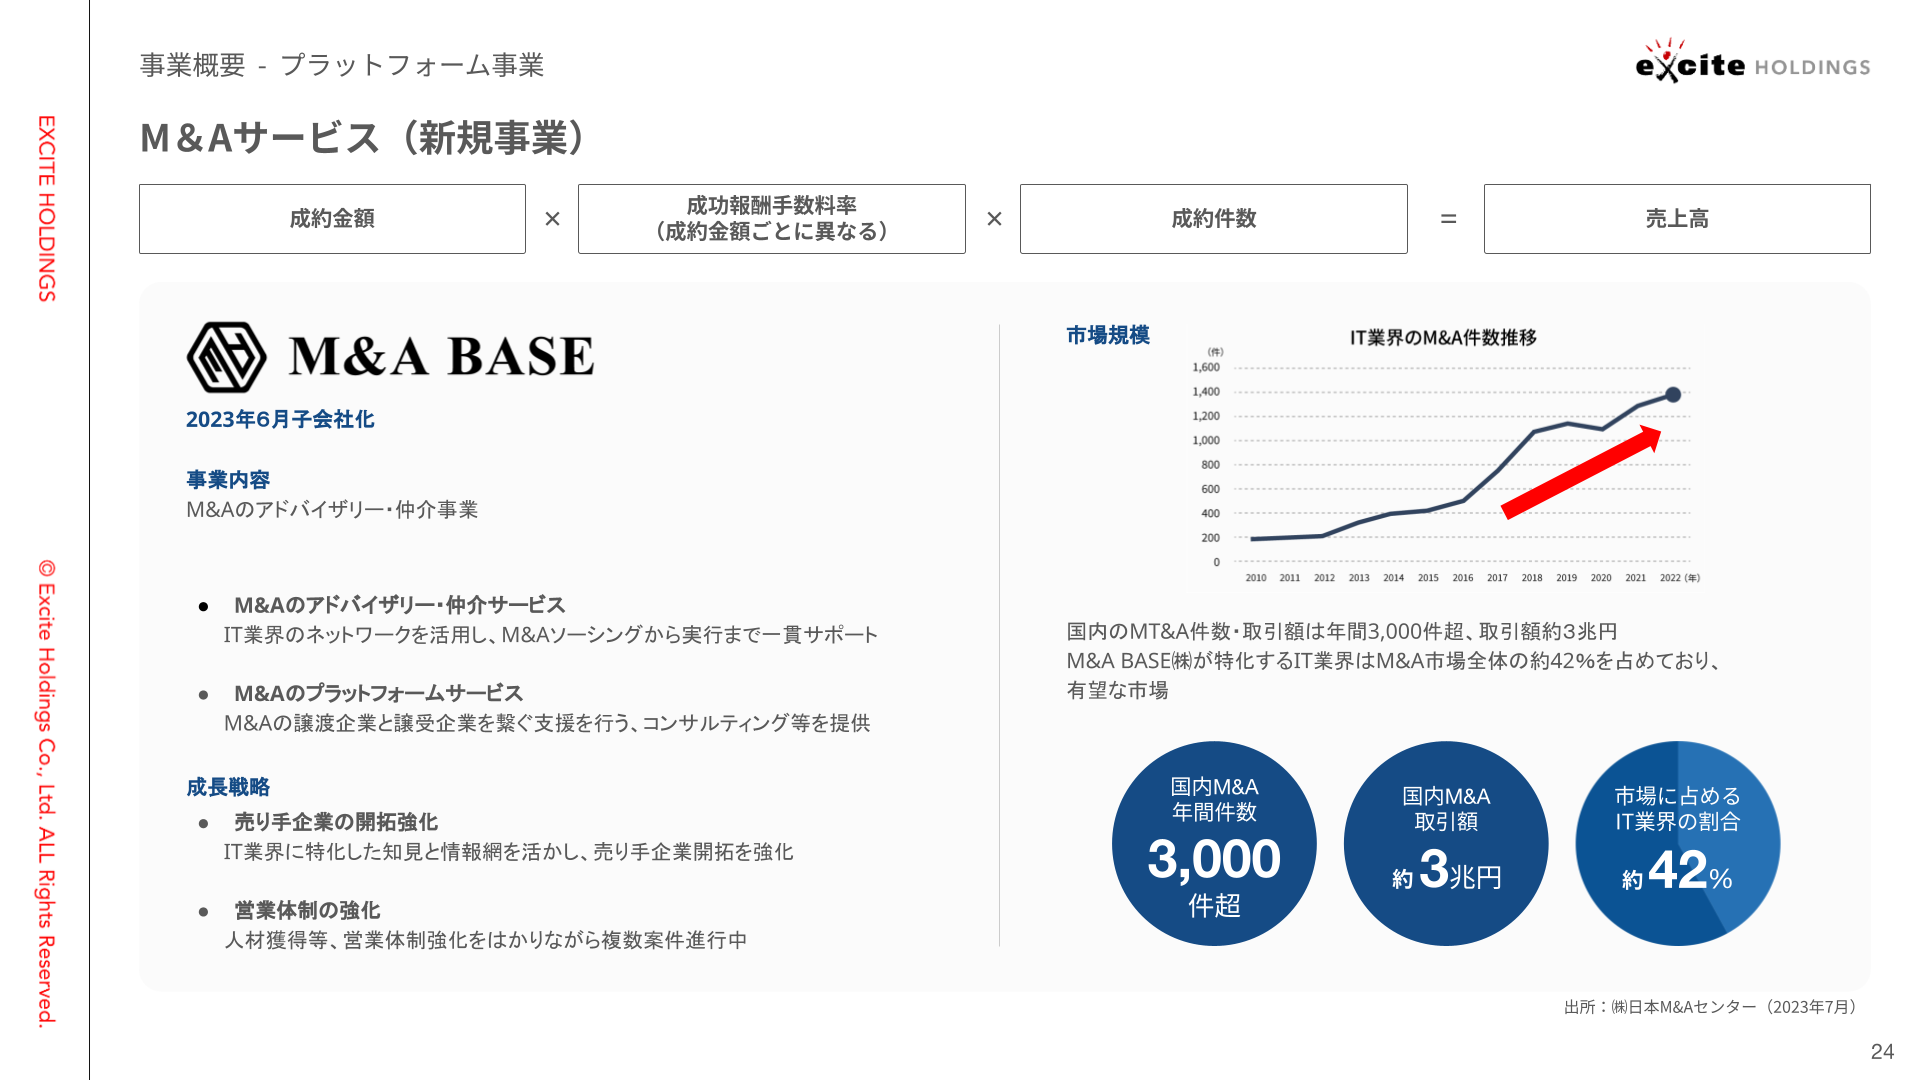Click 売り手企業の開拓強化 bullet
1920x1080 pixels.
tap(336, 822)
